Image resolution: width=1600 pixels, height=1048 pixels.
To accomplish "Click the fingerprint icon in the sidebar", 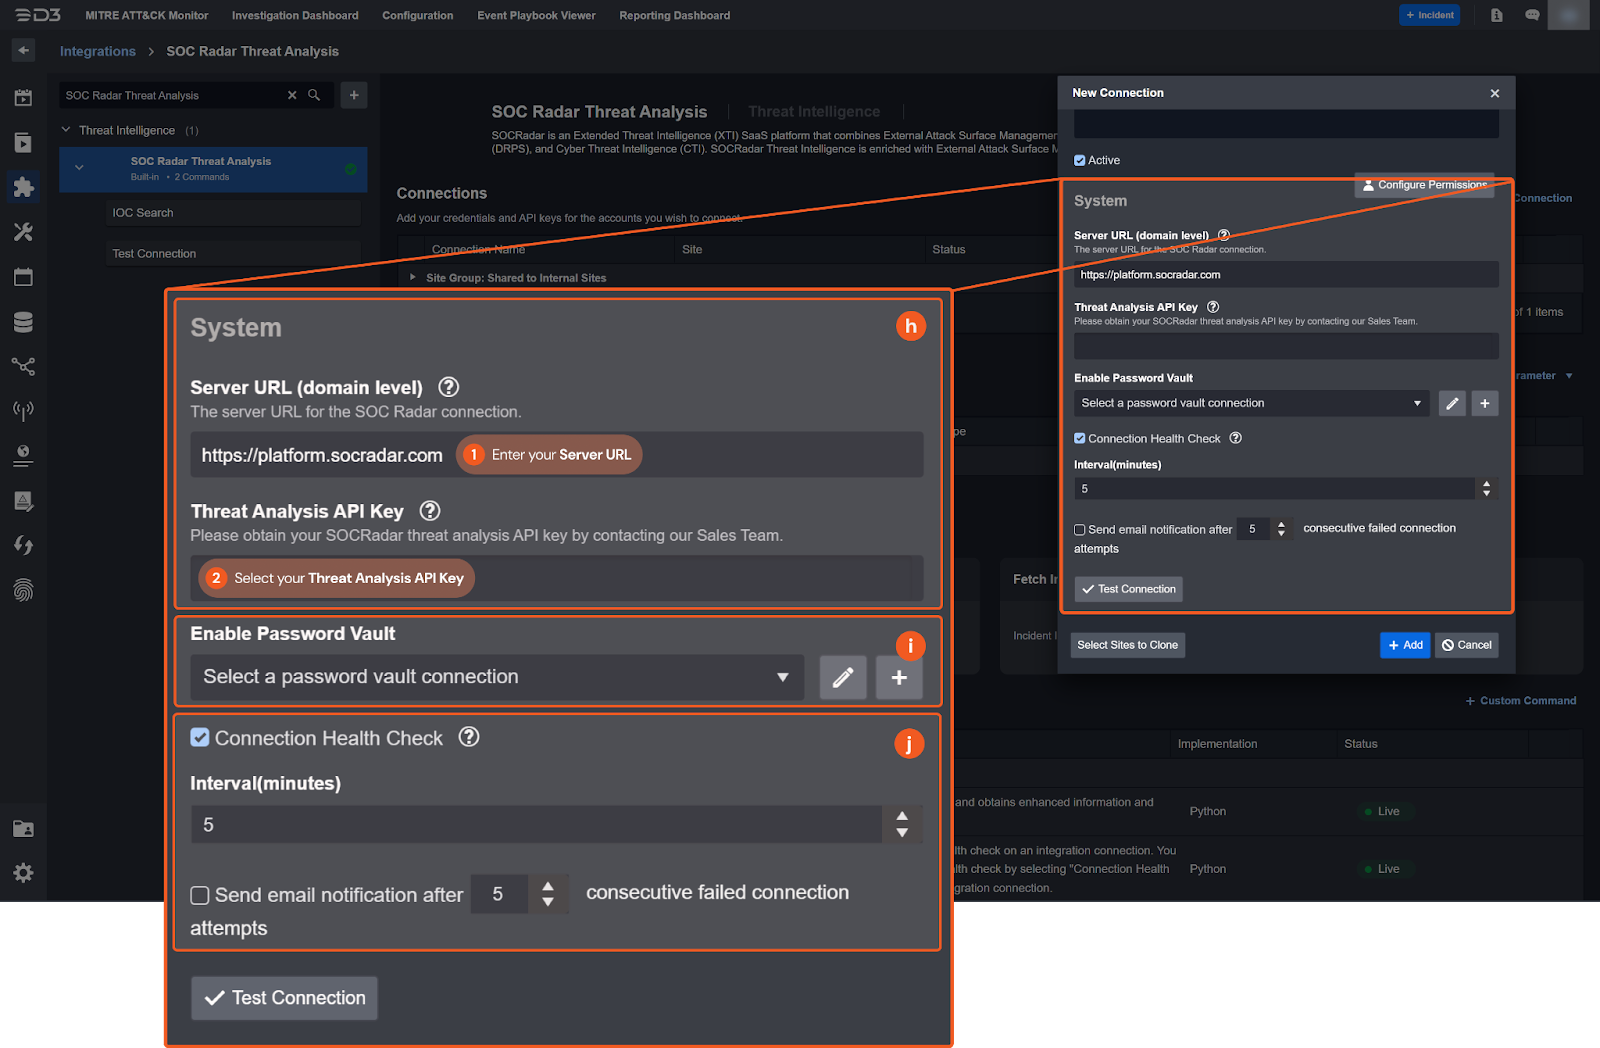I will pyautogui.click(x=23, y=590).
